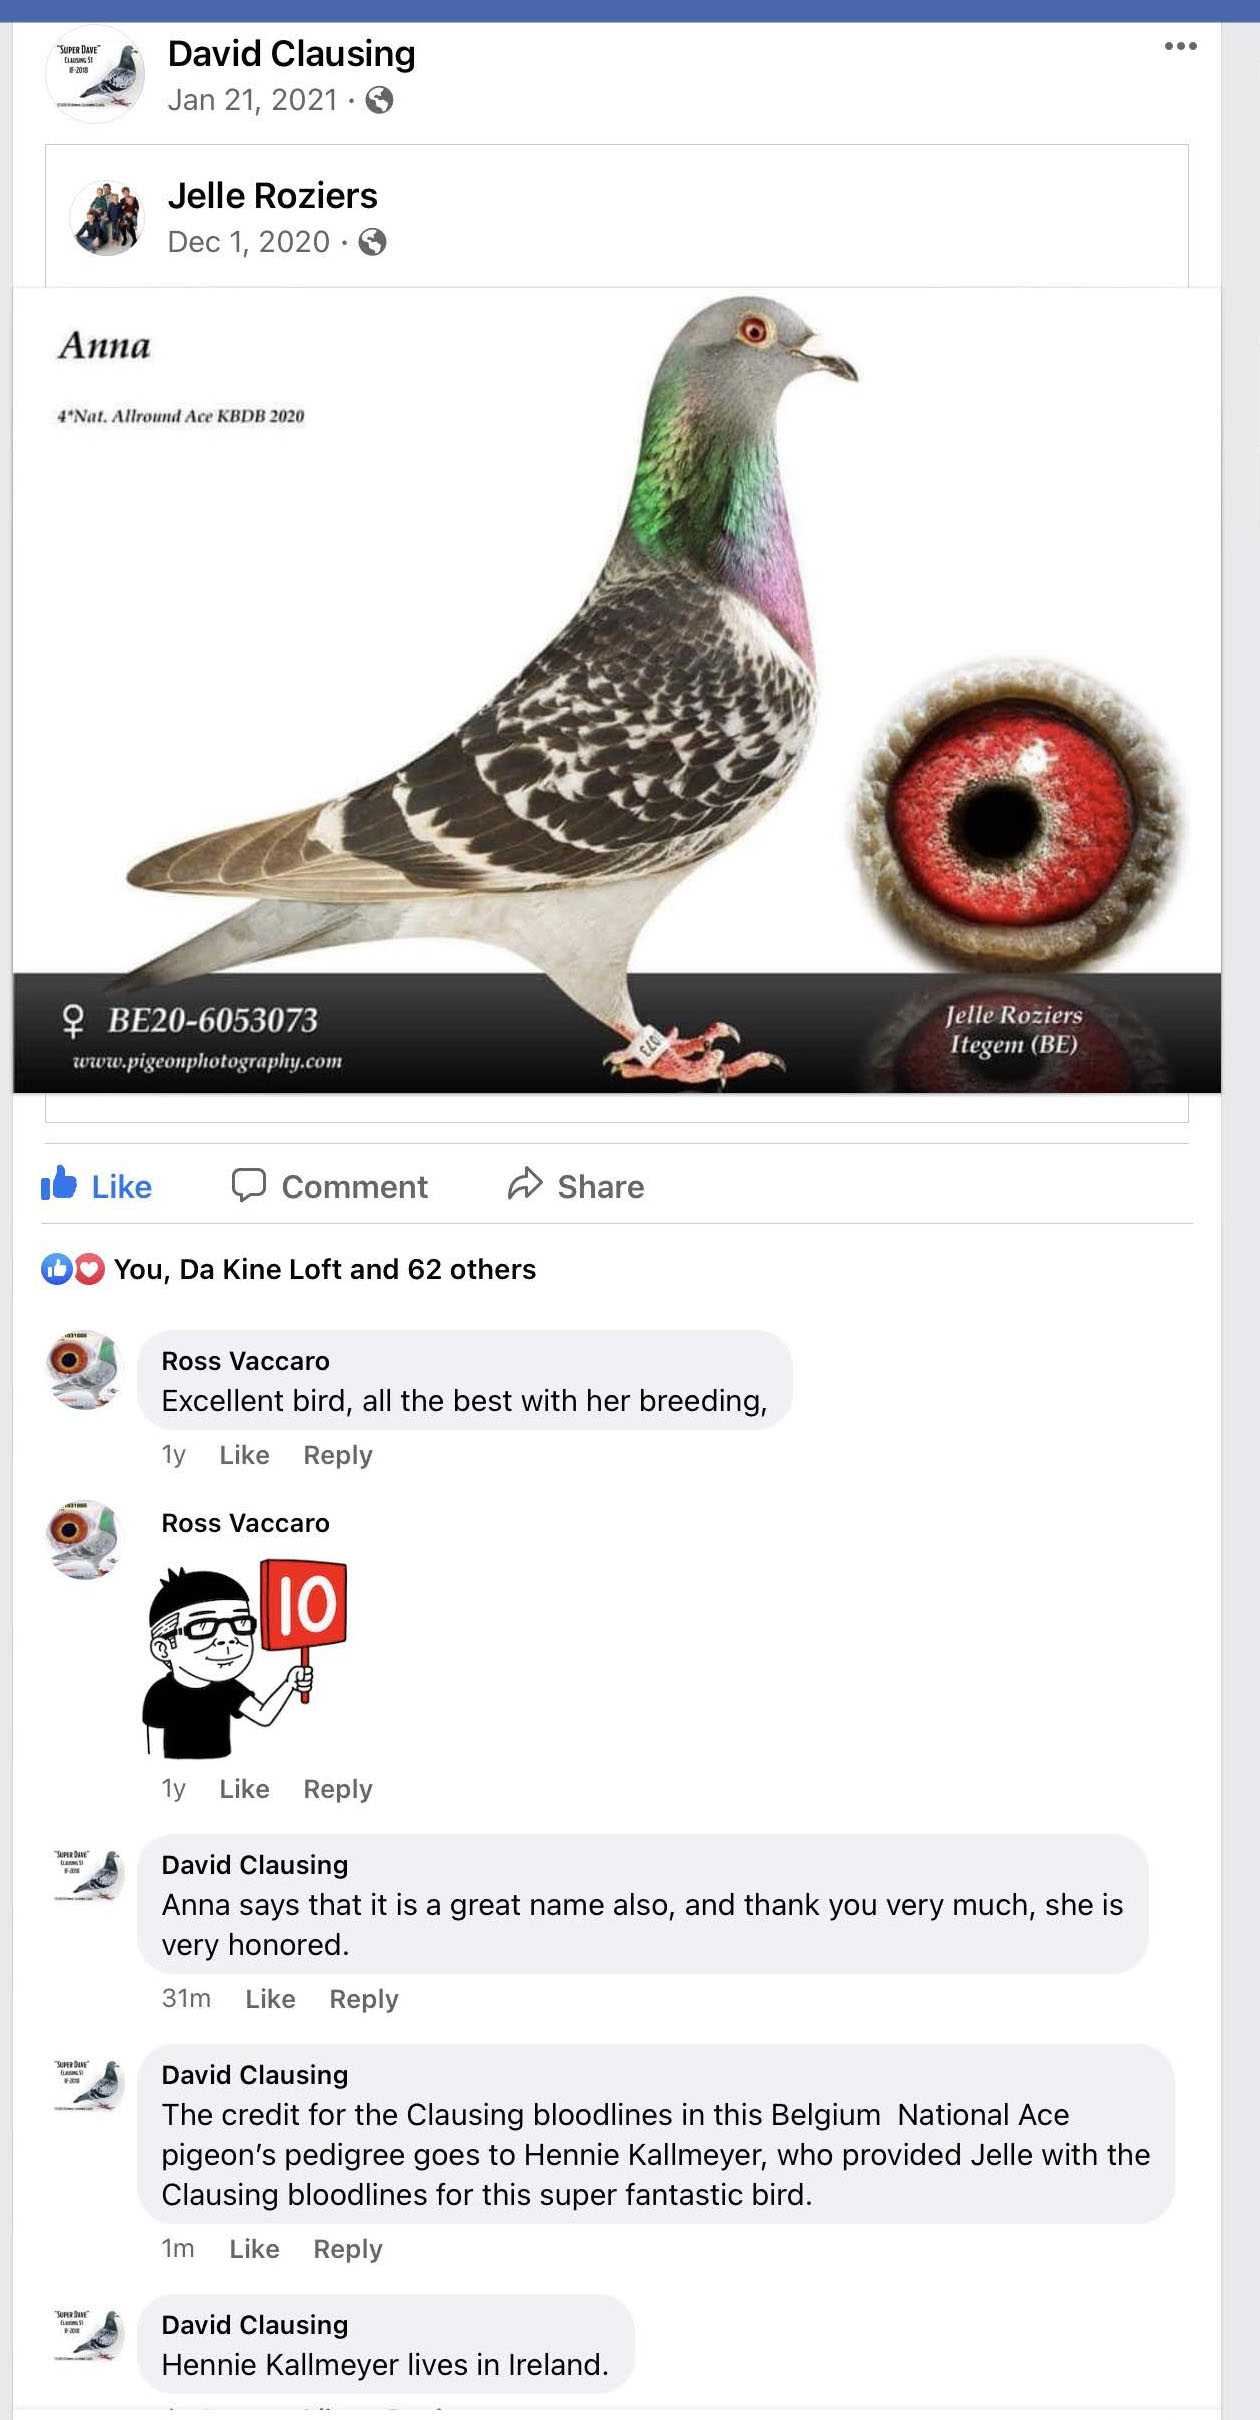The width and height of the screenshot is (1260, 2420).
Task: Like the 'Excellent bird' comment
Action: tap(244, 1455)
